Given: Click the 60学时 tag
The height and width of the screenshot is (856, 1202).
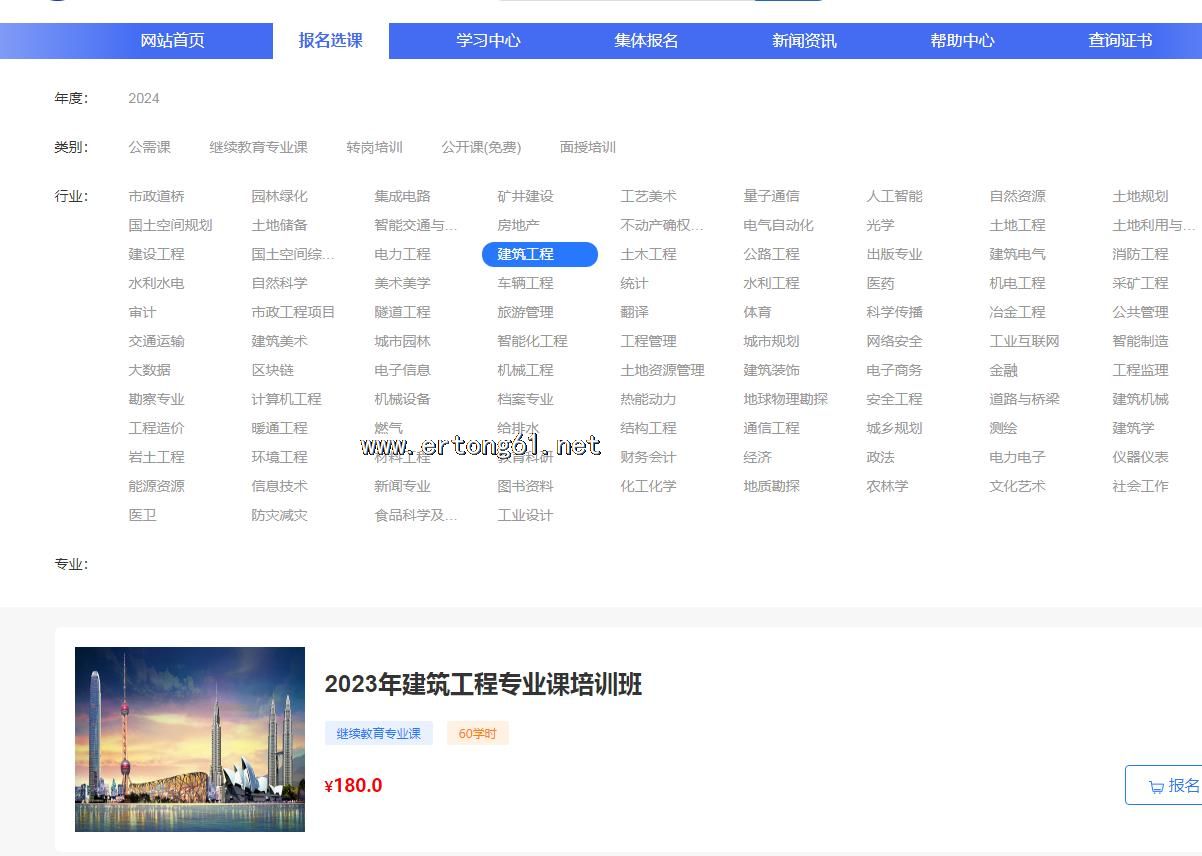Looking at the screenshot, I should 477,734.
